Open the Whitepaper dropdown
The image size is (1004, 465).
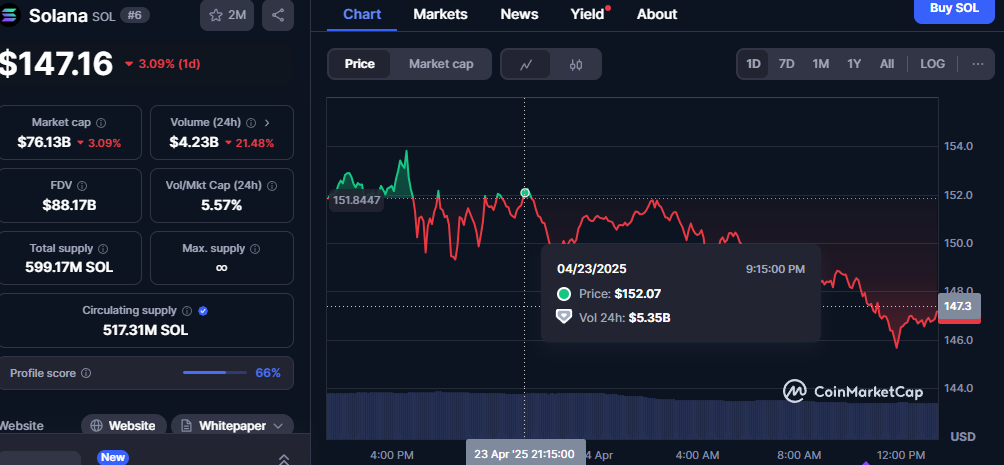tap(232, 425)
